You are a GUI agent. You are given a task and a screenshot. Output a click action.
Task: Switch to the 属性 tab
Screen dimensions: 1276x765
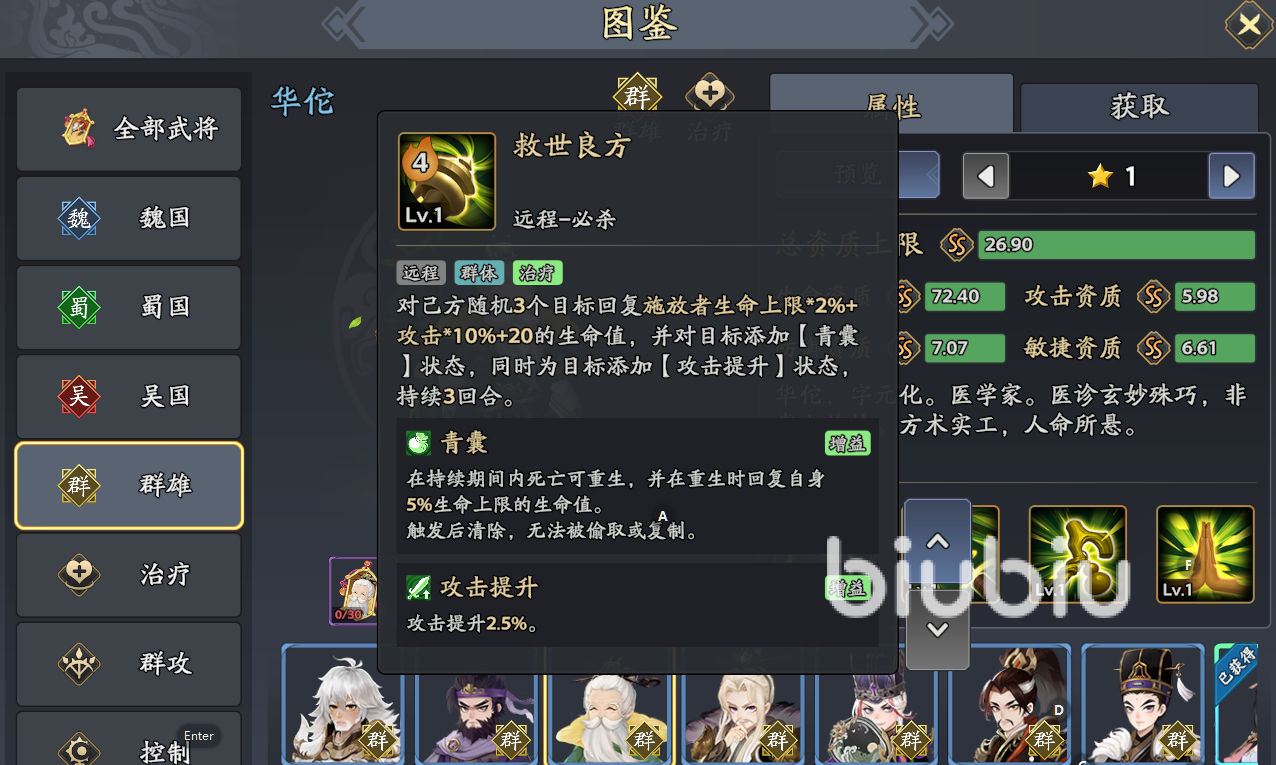891,104
